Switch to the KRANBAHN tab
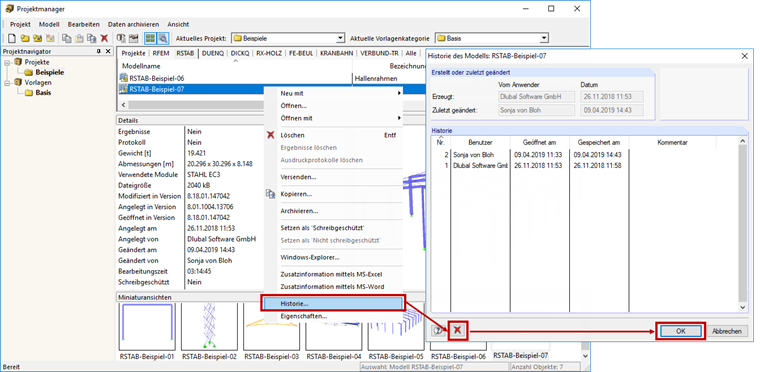760x372 pixels. point(337,53)
